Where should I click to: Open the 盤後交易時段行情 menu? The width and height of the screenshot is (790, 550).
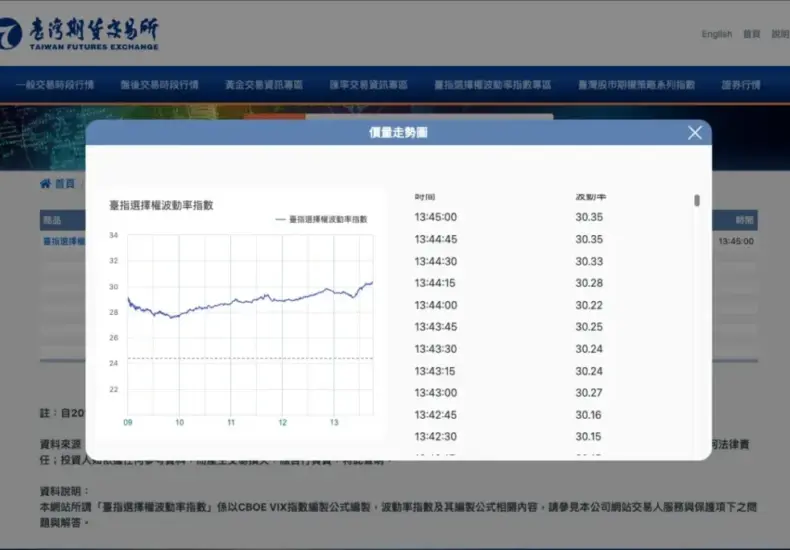[x=159, y=85]
